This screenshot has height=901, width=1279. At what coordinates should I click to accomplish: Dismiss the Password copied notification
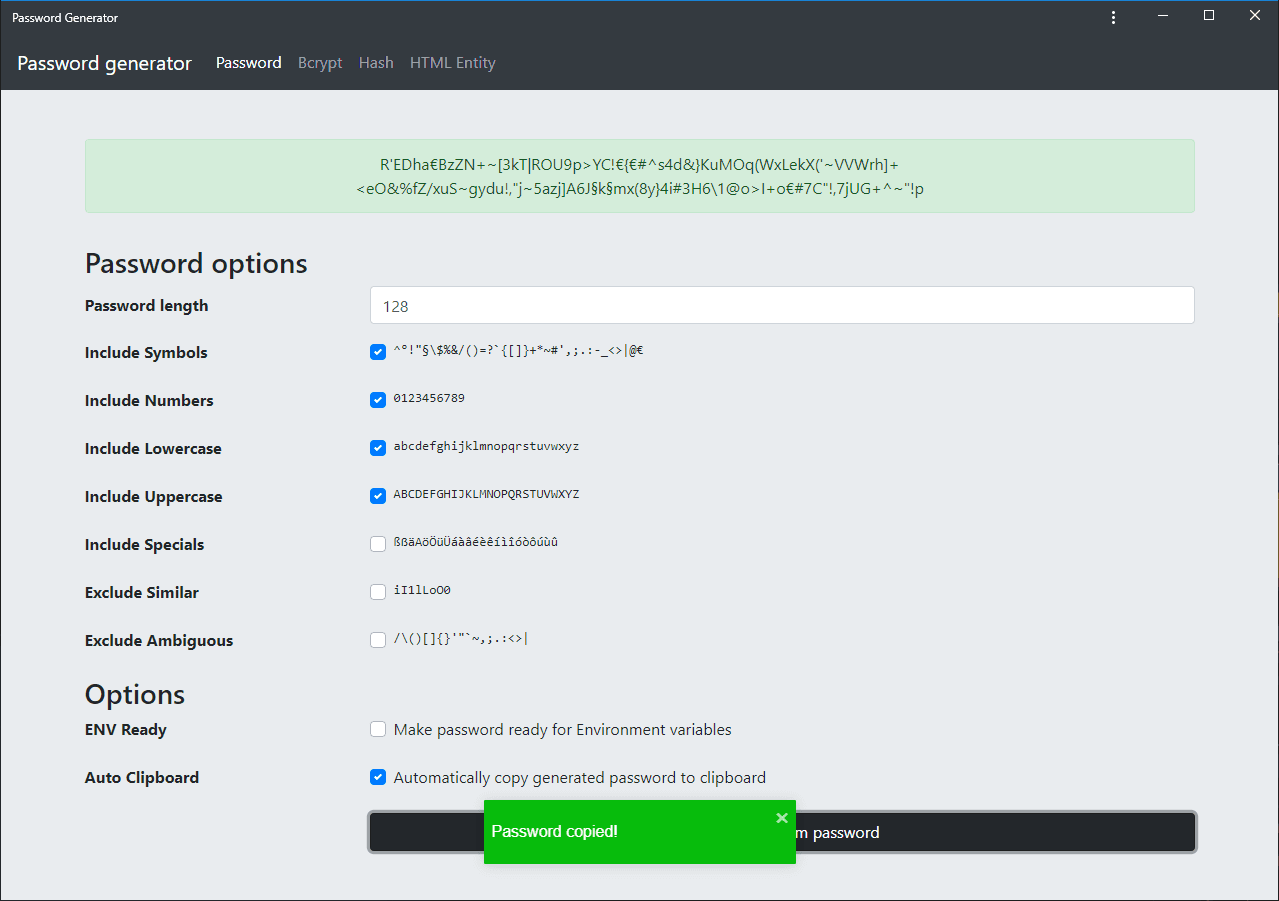coord(782,818)
